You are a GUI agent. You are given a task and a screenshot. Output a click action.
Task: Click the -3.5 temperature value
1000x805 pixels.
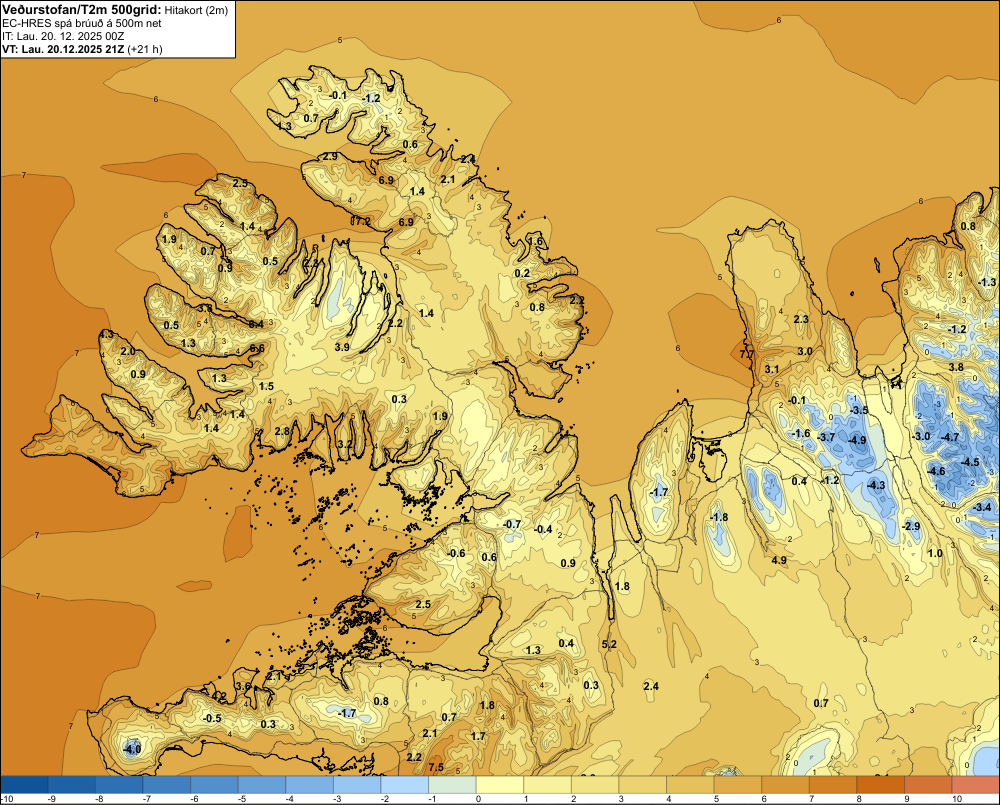pos(859,410)
